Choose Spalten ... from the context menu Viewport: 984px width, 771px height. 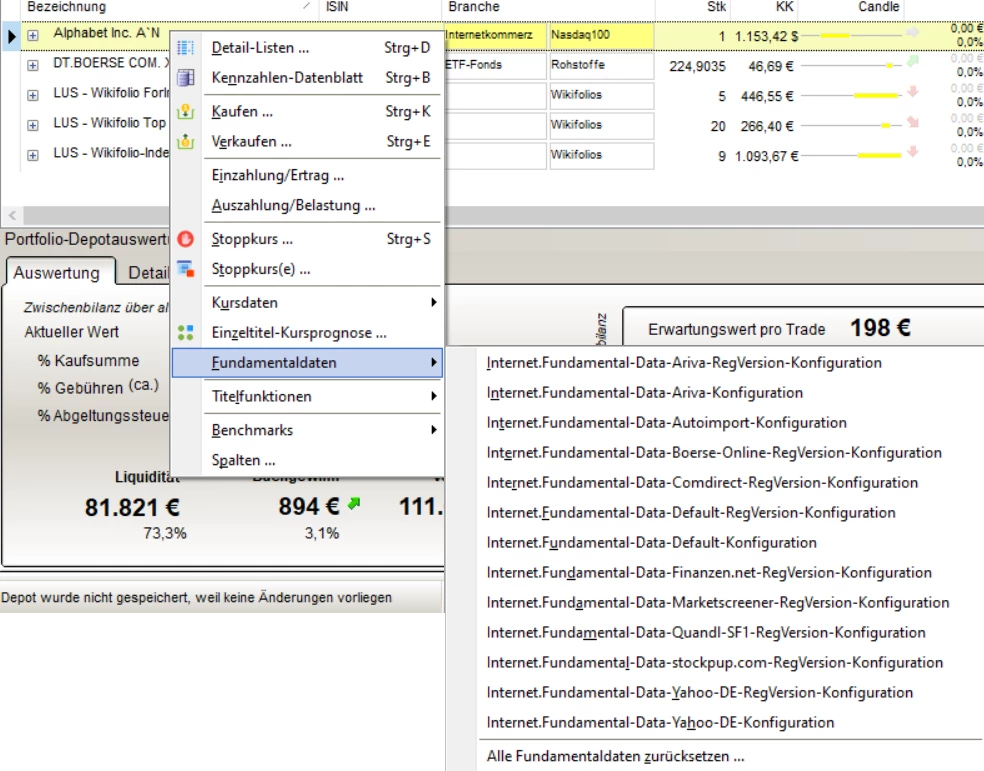[307, 460]
